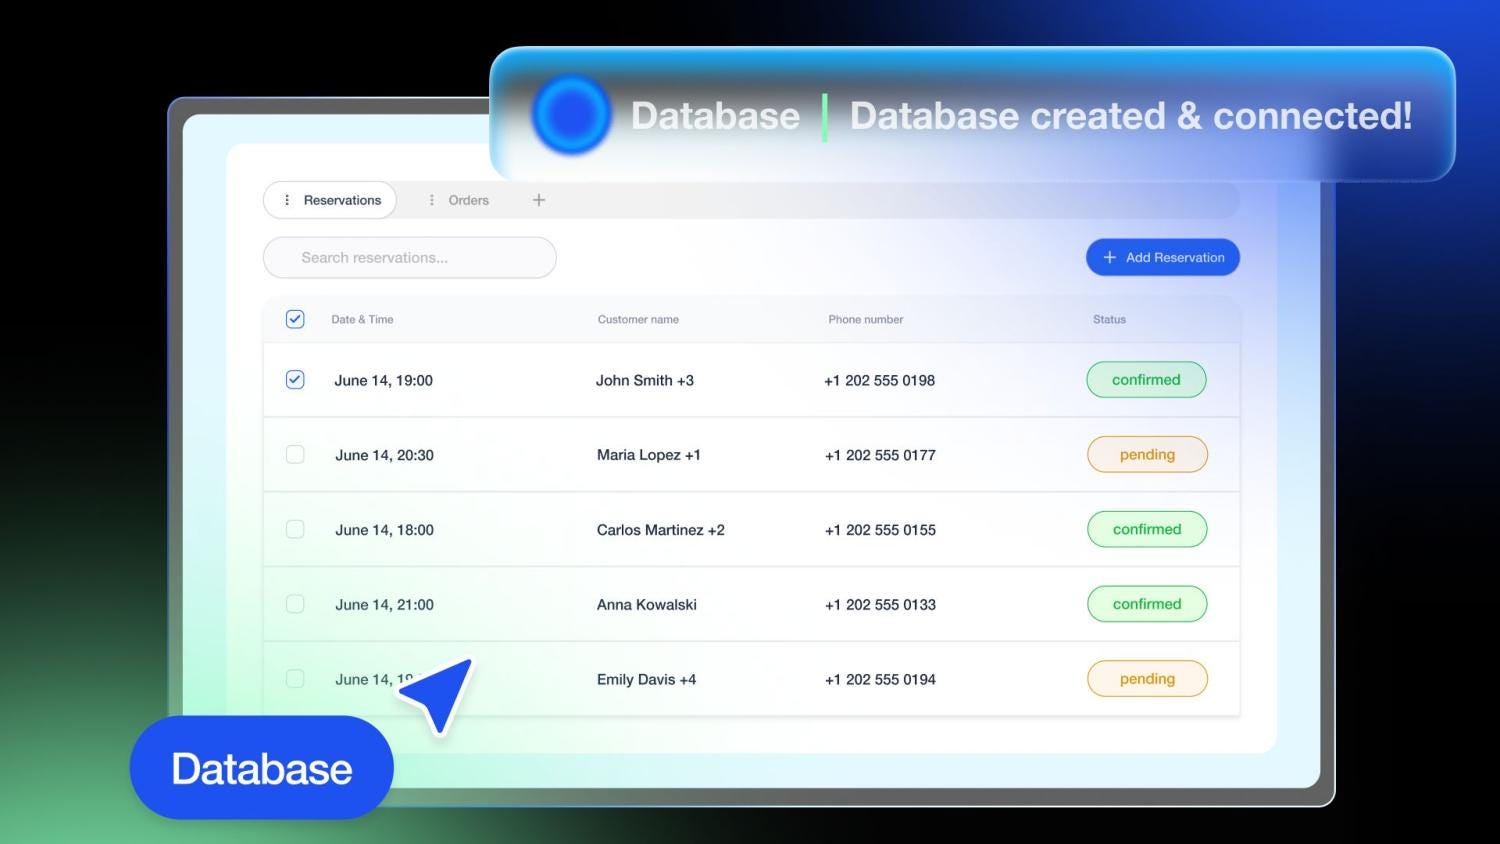The image size is (1500, 844).
Task: Check the Maria Lopez row checkbox
Action: pyautogui.click(x=295, y=455)
